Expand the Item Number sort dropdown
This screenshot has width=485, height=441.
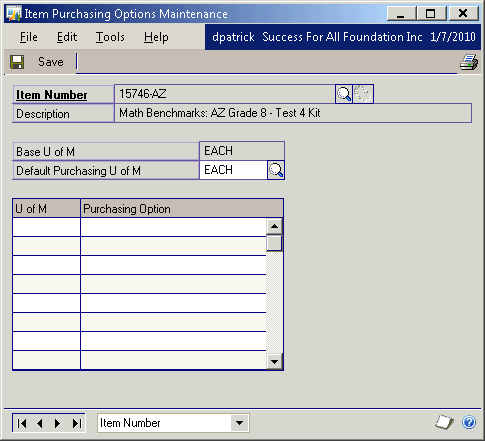[x=239, y=423]
